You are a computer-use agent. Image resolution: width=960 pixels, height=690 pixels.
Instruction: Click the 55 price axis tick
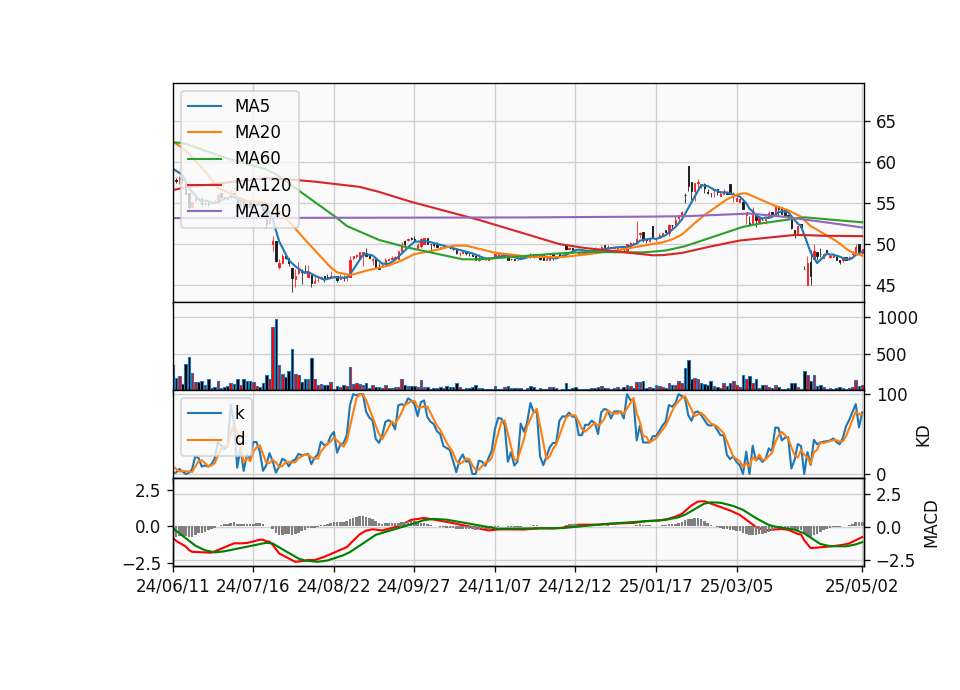pyautogui.click(x=885, y=204)
